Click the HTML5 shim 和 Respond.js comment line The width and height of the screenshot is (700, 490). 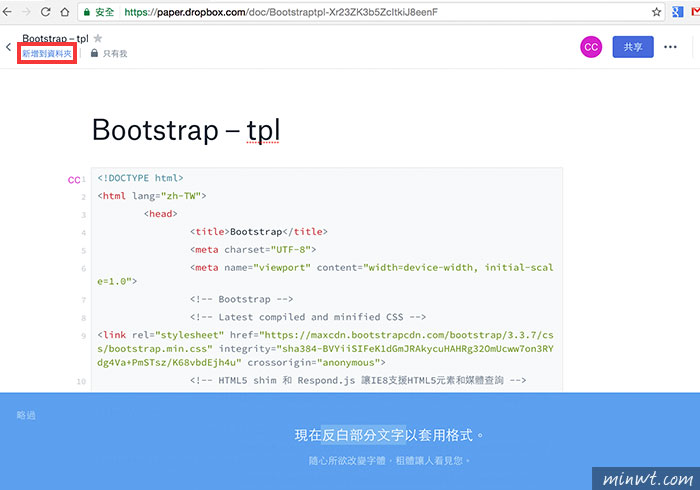(x=358, y=380)
